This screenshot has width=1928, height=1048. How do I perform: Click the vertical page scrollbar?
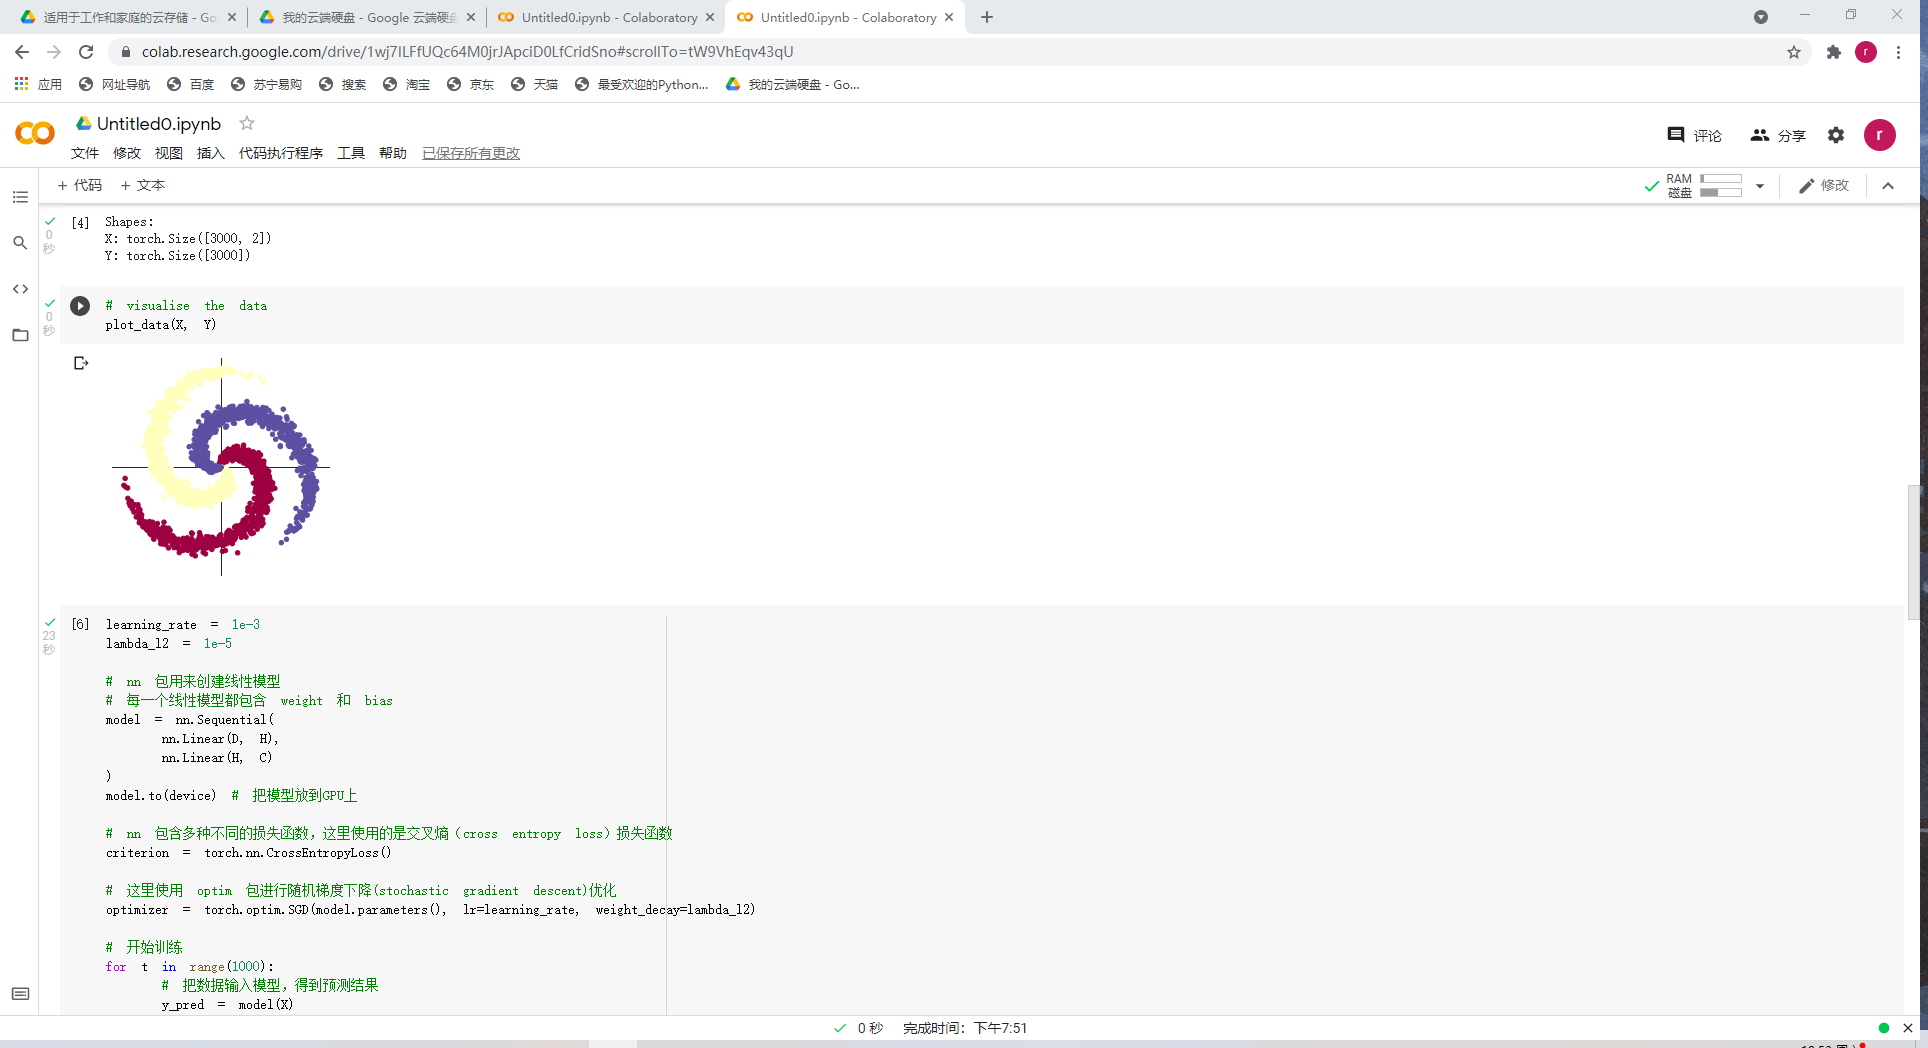click(1916, 550)
